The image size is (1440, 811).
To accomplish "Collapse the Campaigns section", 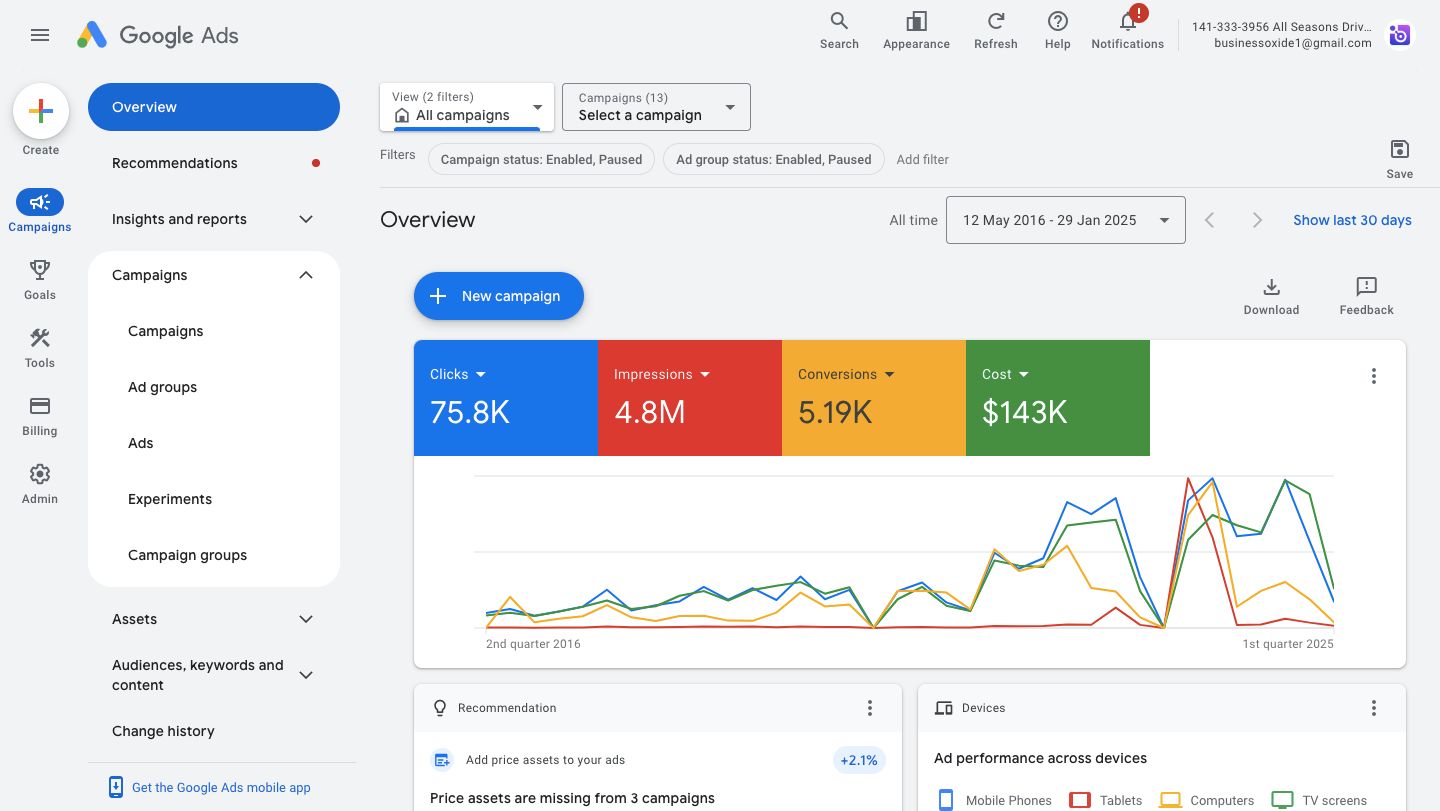I will (x=306, y=275).
